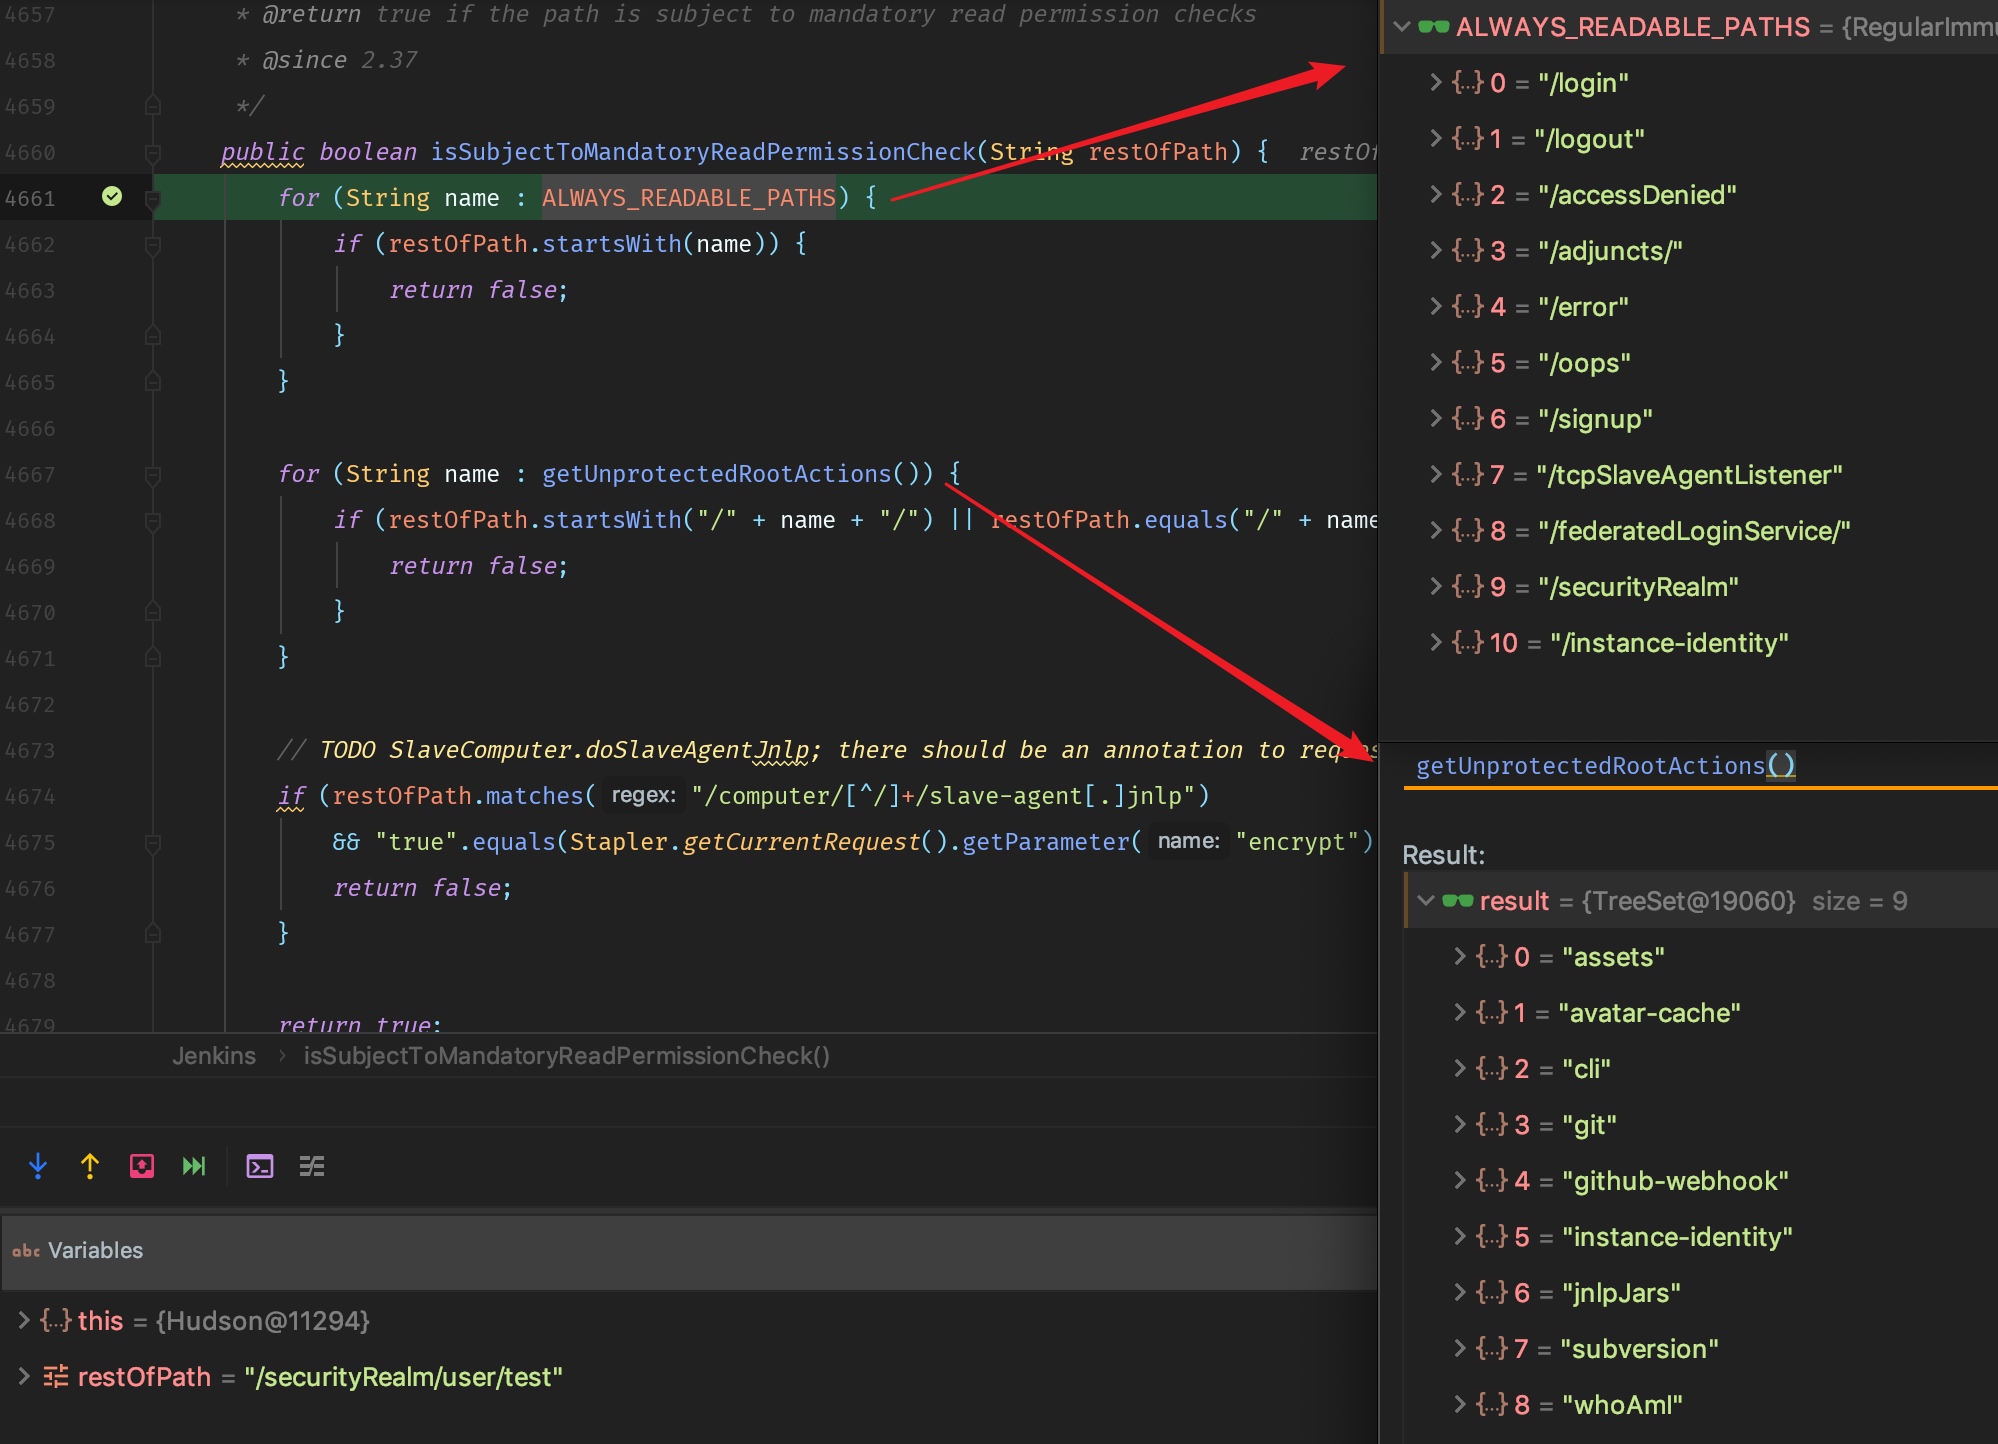1998x1444 pixels.
Task: Click getUnprotectedRootActions() call on line 4667
Action: [737, 474]
